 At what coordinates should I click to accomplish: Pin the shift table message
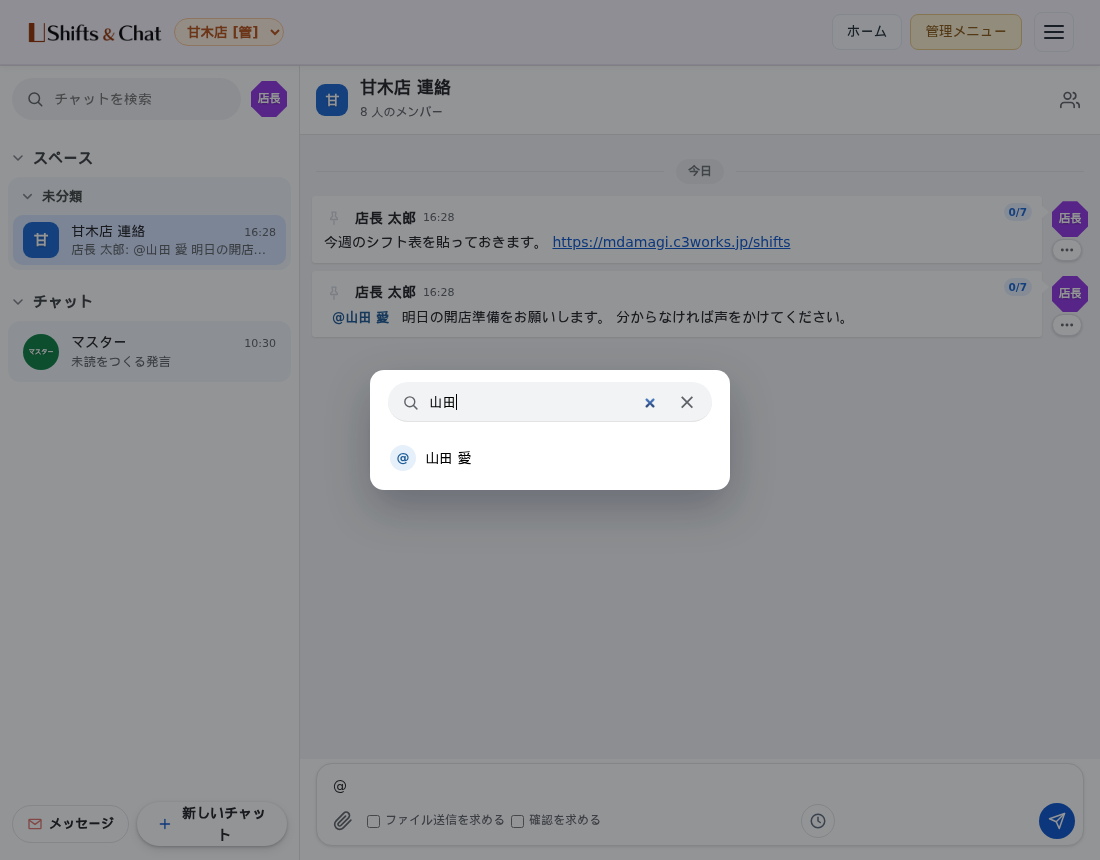click(335, 217)
